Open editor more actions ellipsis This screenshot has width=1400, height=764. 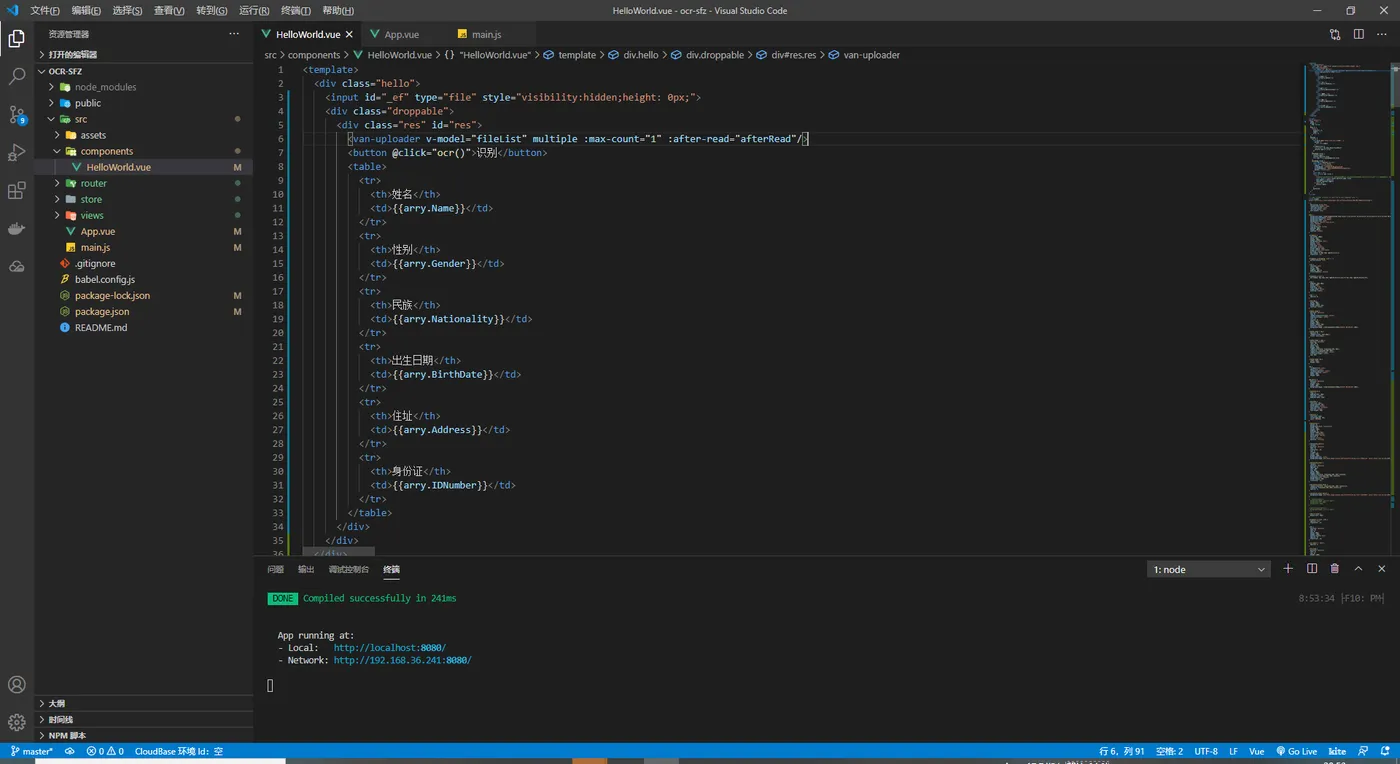(x=1381, y=34)
